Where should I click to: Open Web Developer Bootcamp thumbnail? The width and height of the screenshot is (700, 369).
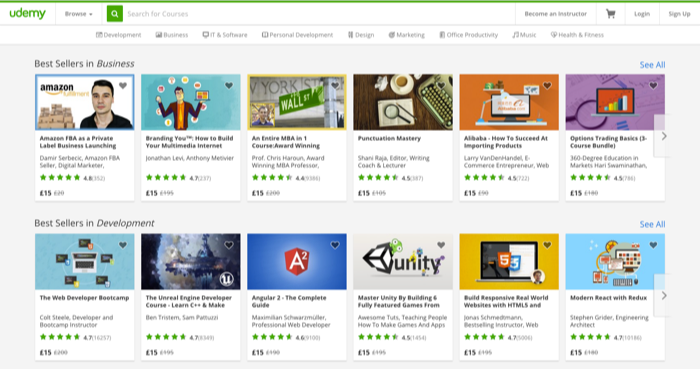pos(84,261)
